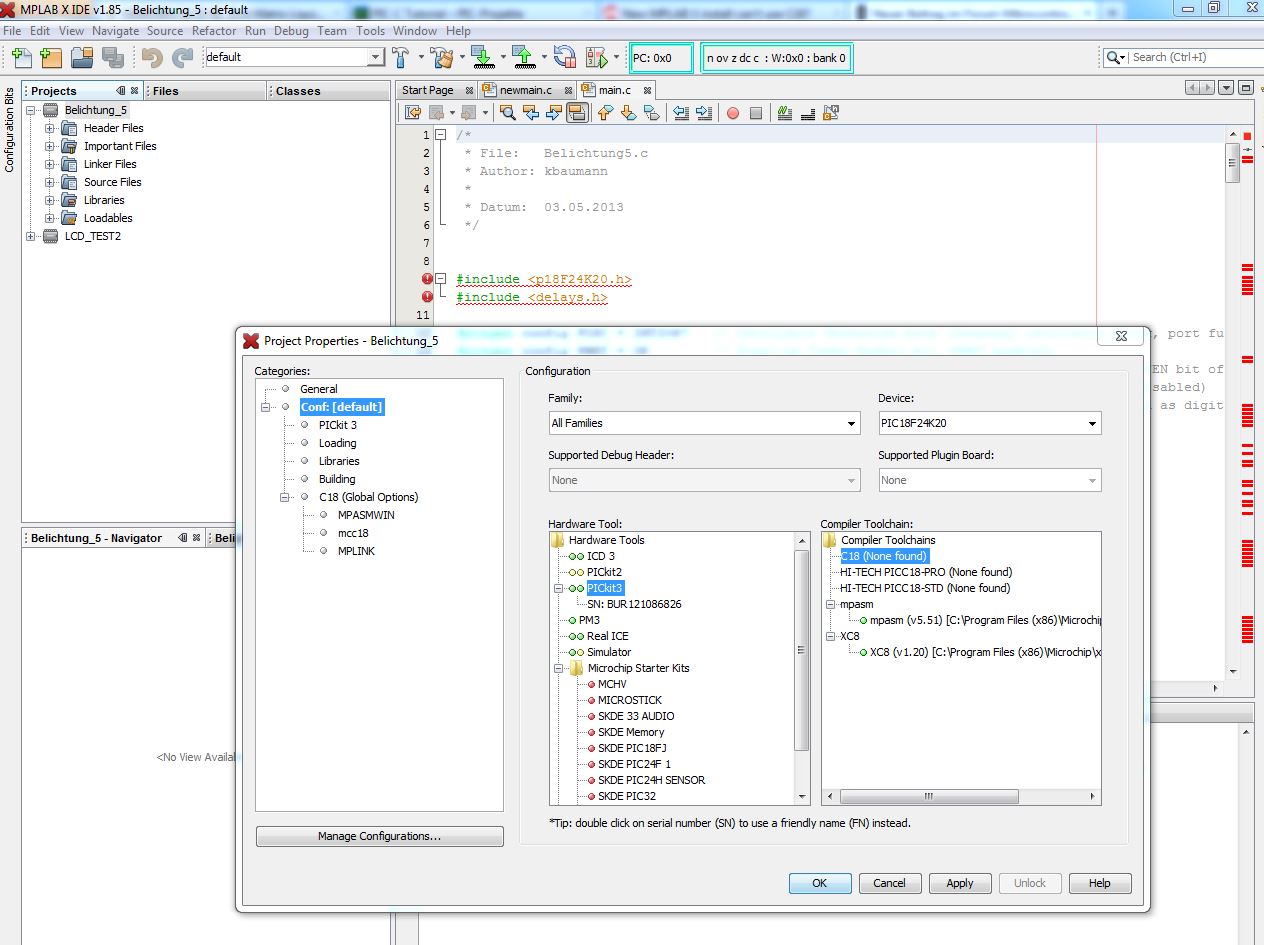Viewport: 1264px width, 945px height.
Task: Build the project with the hammer icon
Action: click(401, 57)
